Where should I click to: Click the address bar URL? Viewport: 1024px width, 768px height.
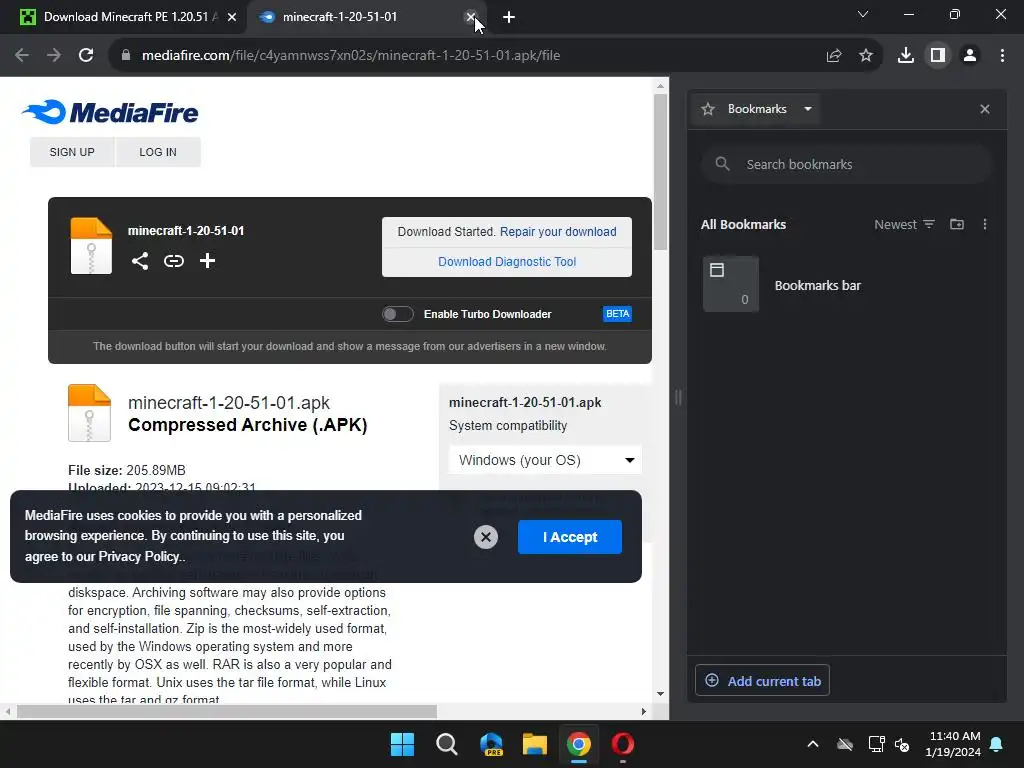351,56
